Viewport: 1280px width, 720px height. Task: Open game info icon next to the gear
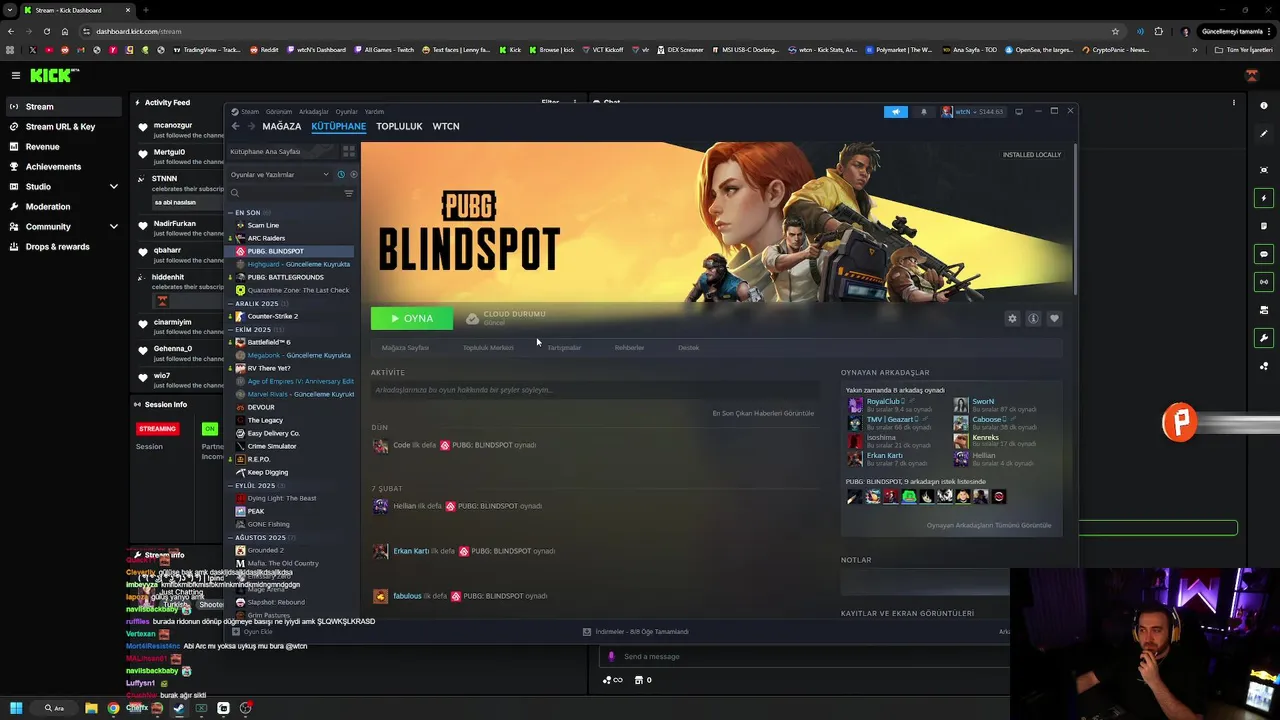click(1033, 318)
